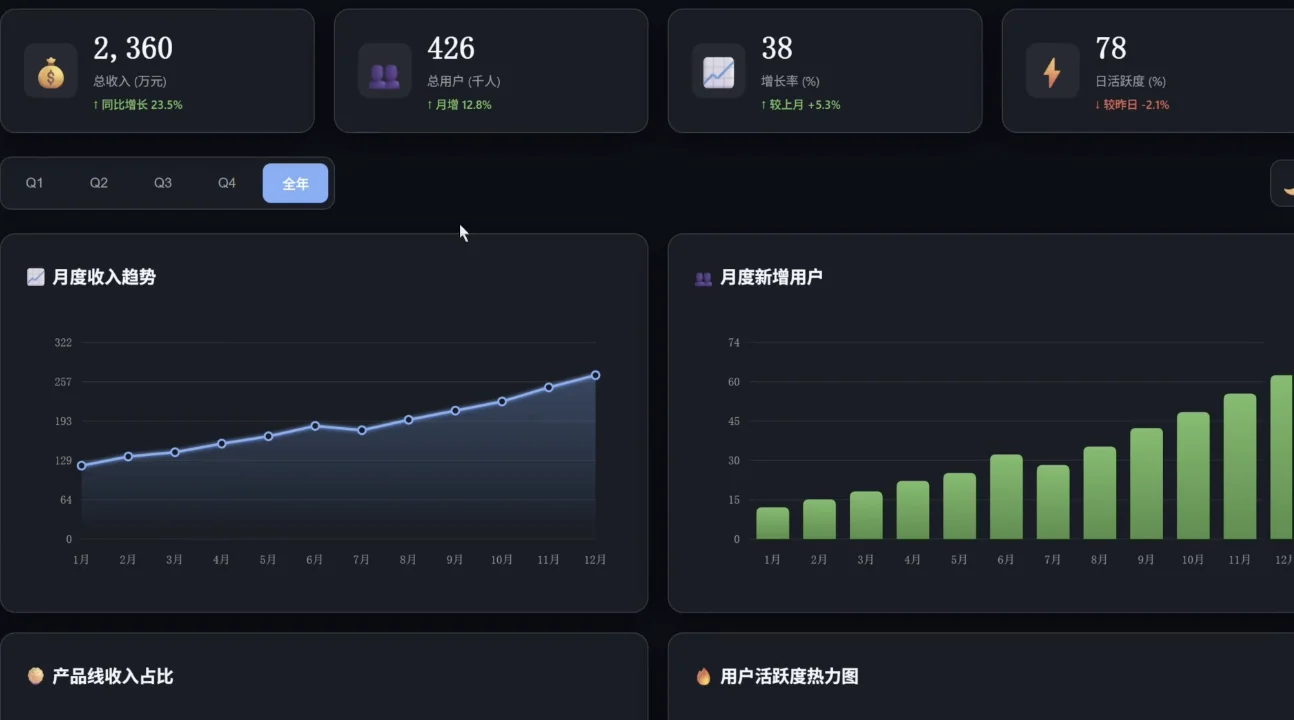
Task: Click the chart icon on 增长率 card
Action: pos(718,70)
